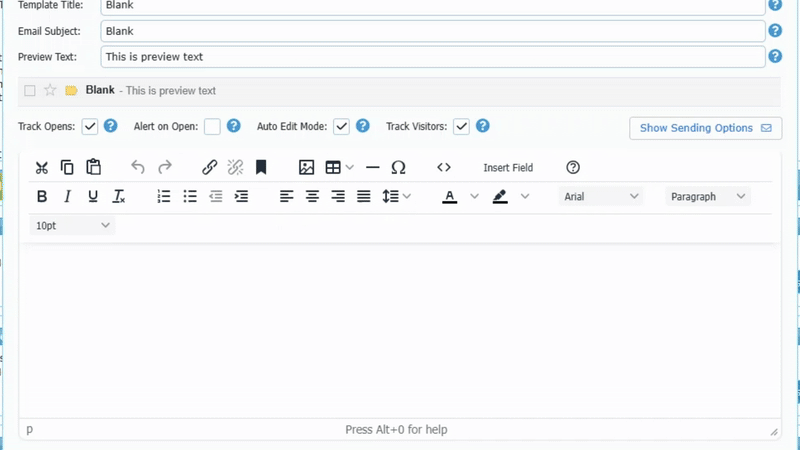Screen dimensions: 800x450
Task: Click the Clear formatting icon
Action: pos(119,197)
